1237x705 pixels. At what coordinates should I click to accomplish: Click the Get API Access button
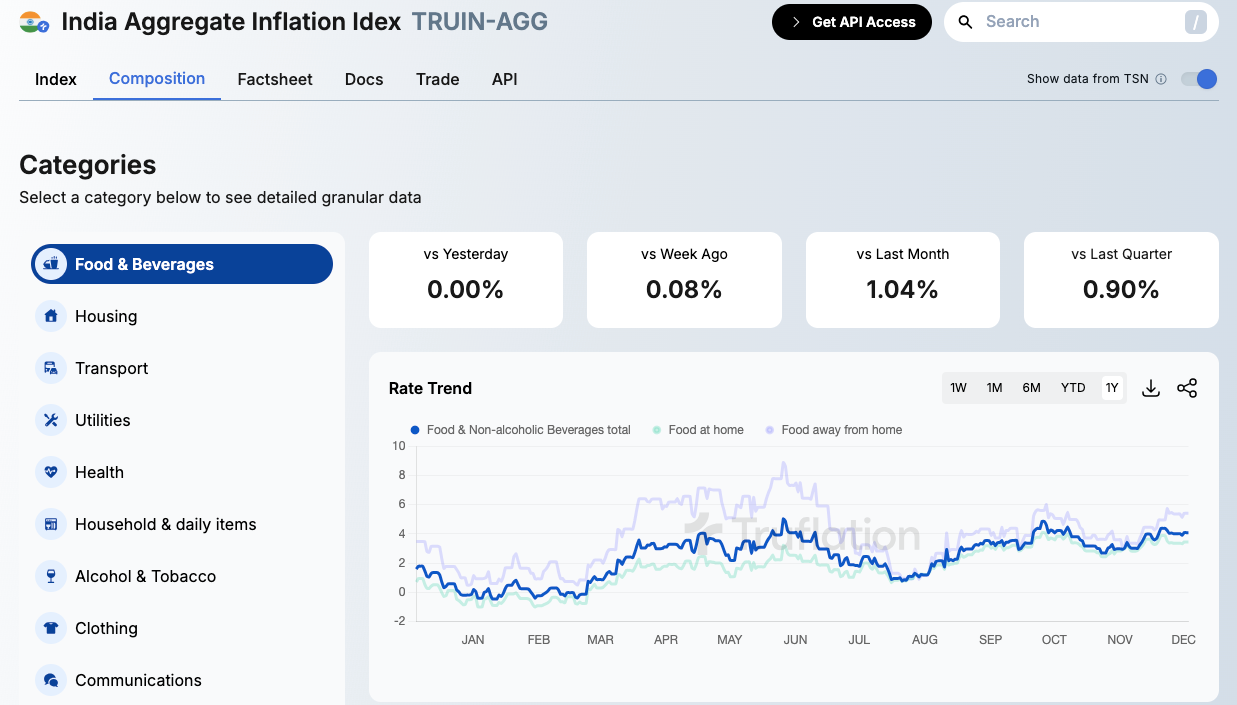[x=852, y=22]
